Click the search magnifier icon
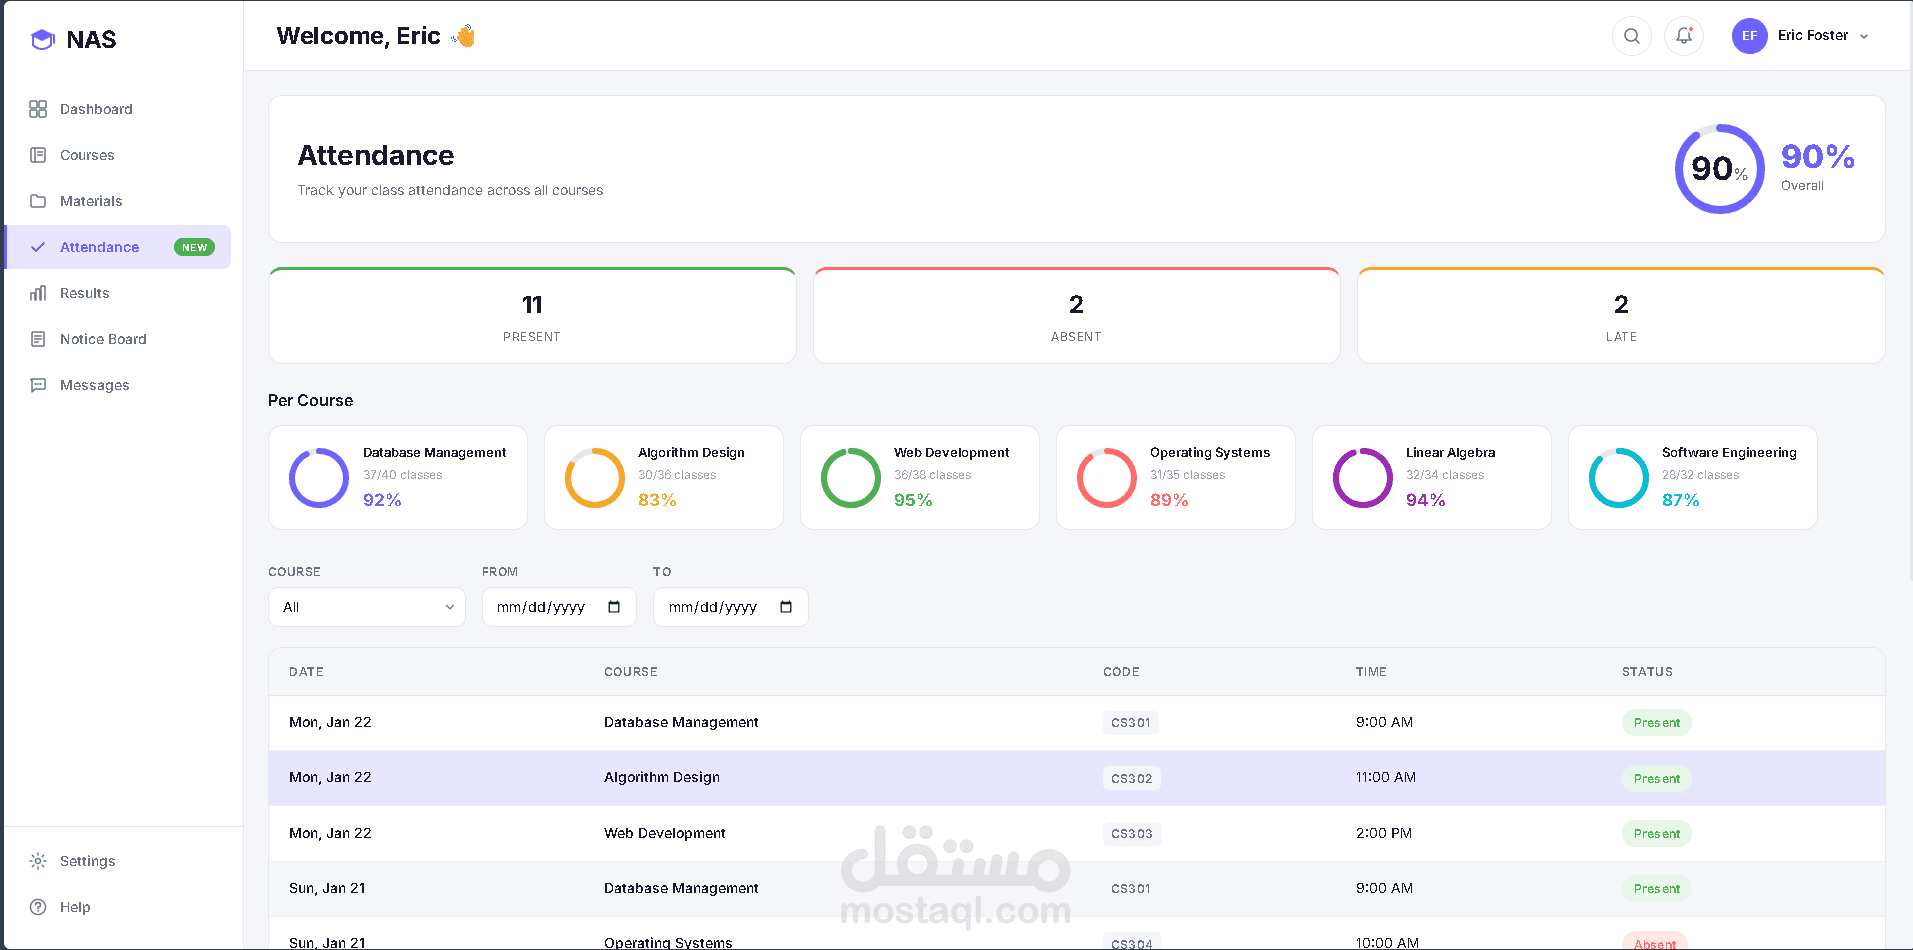This screenshot has height=950, width=1913. click(x=1631, y=36)
